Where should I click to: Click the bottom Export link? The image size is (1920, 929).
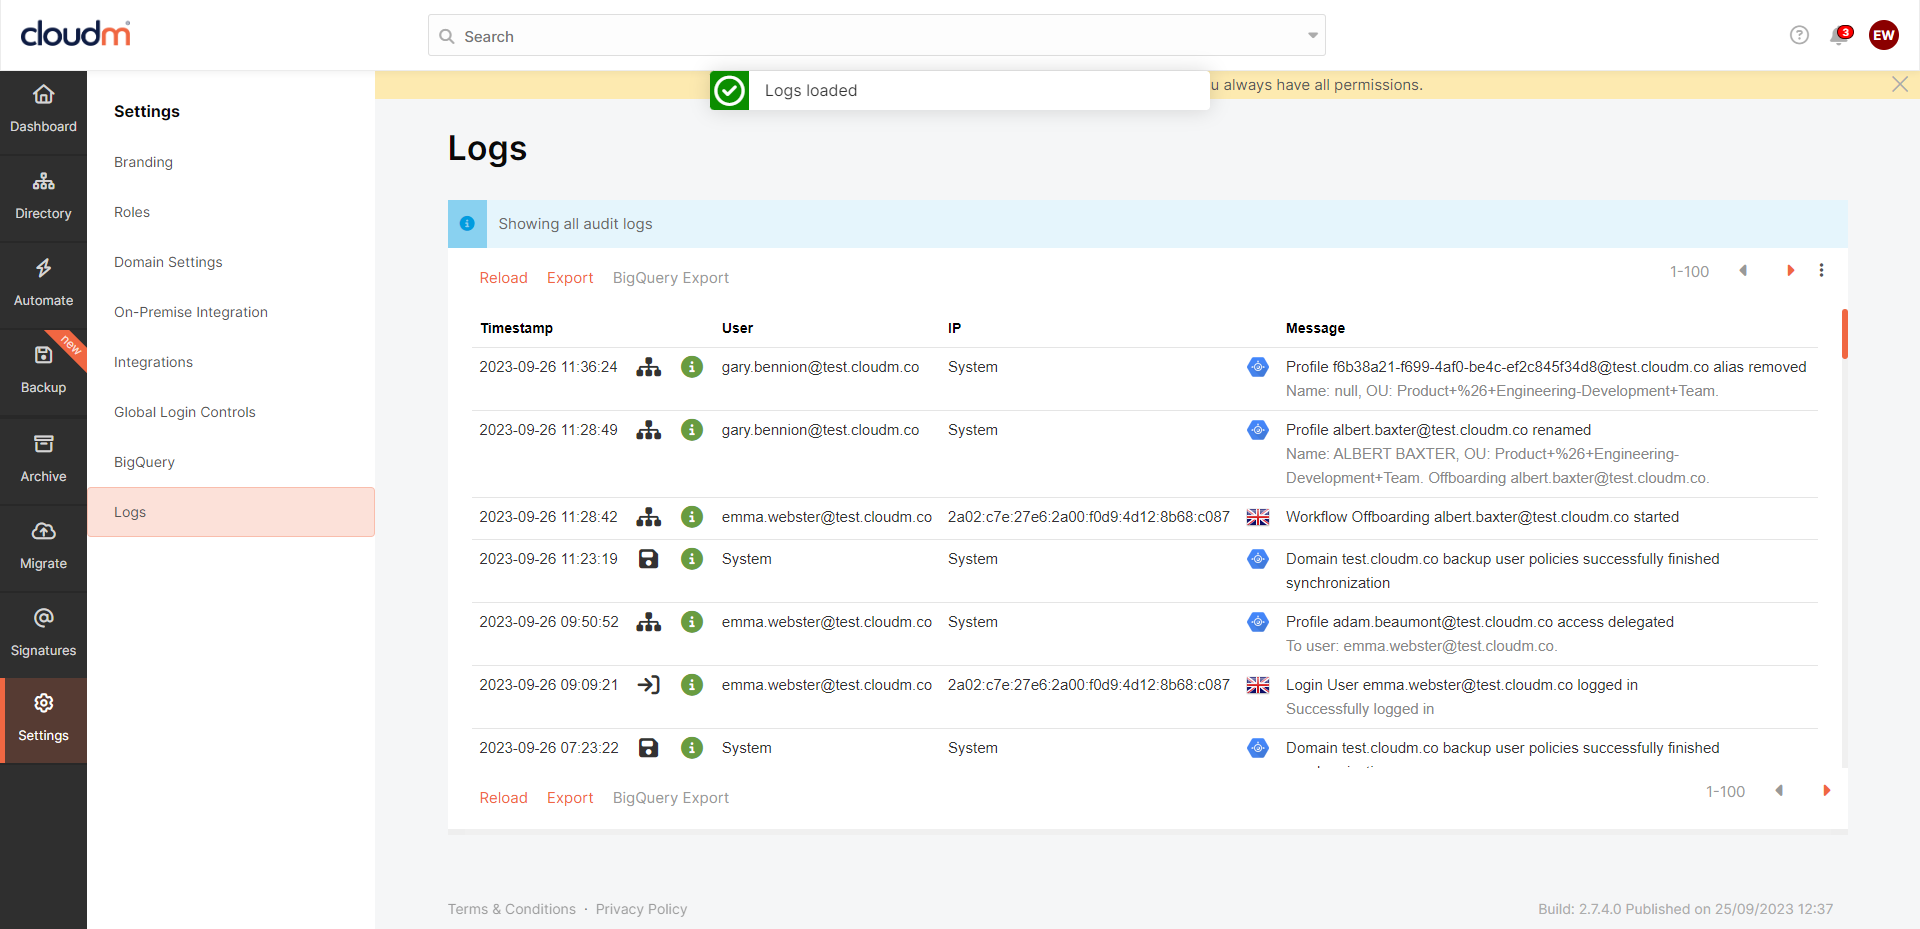click(x=570, y=798)
